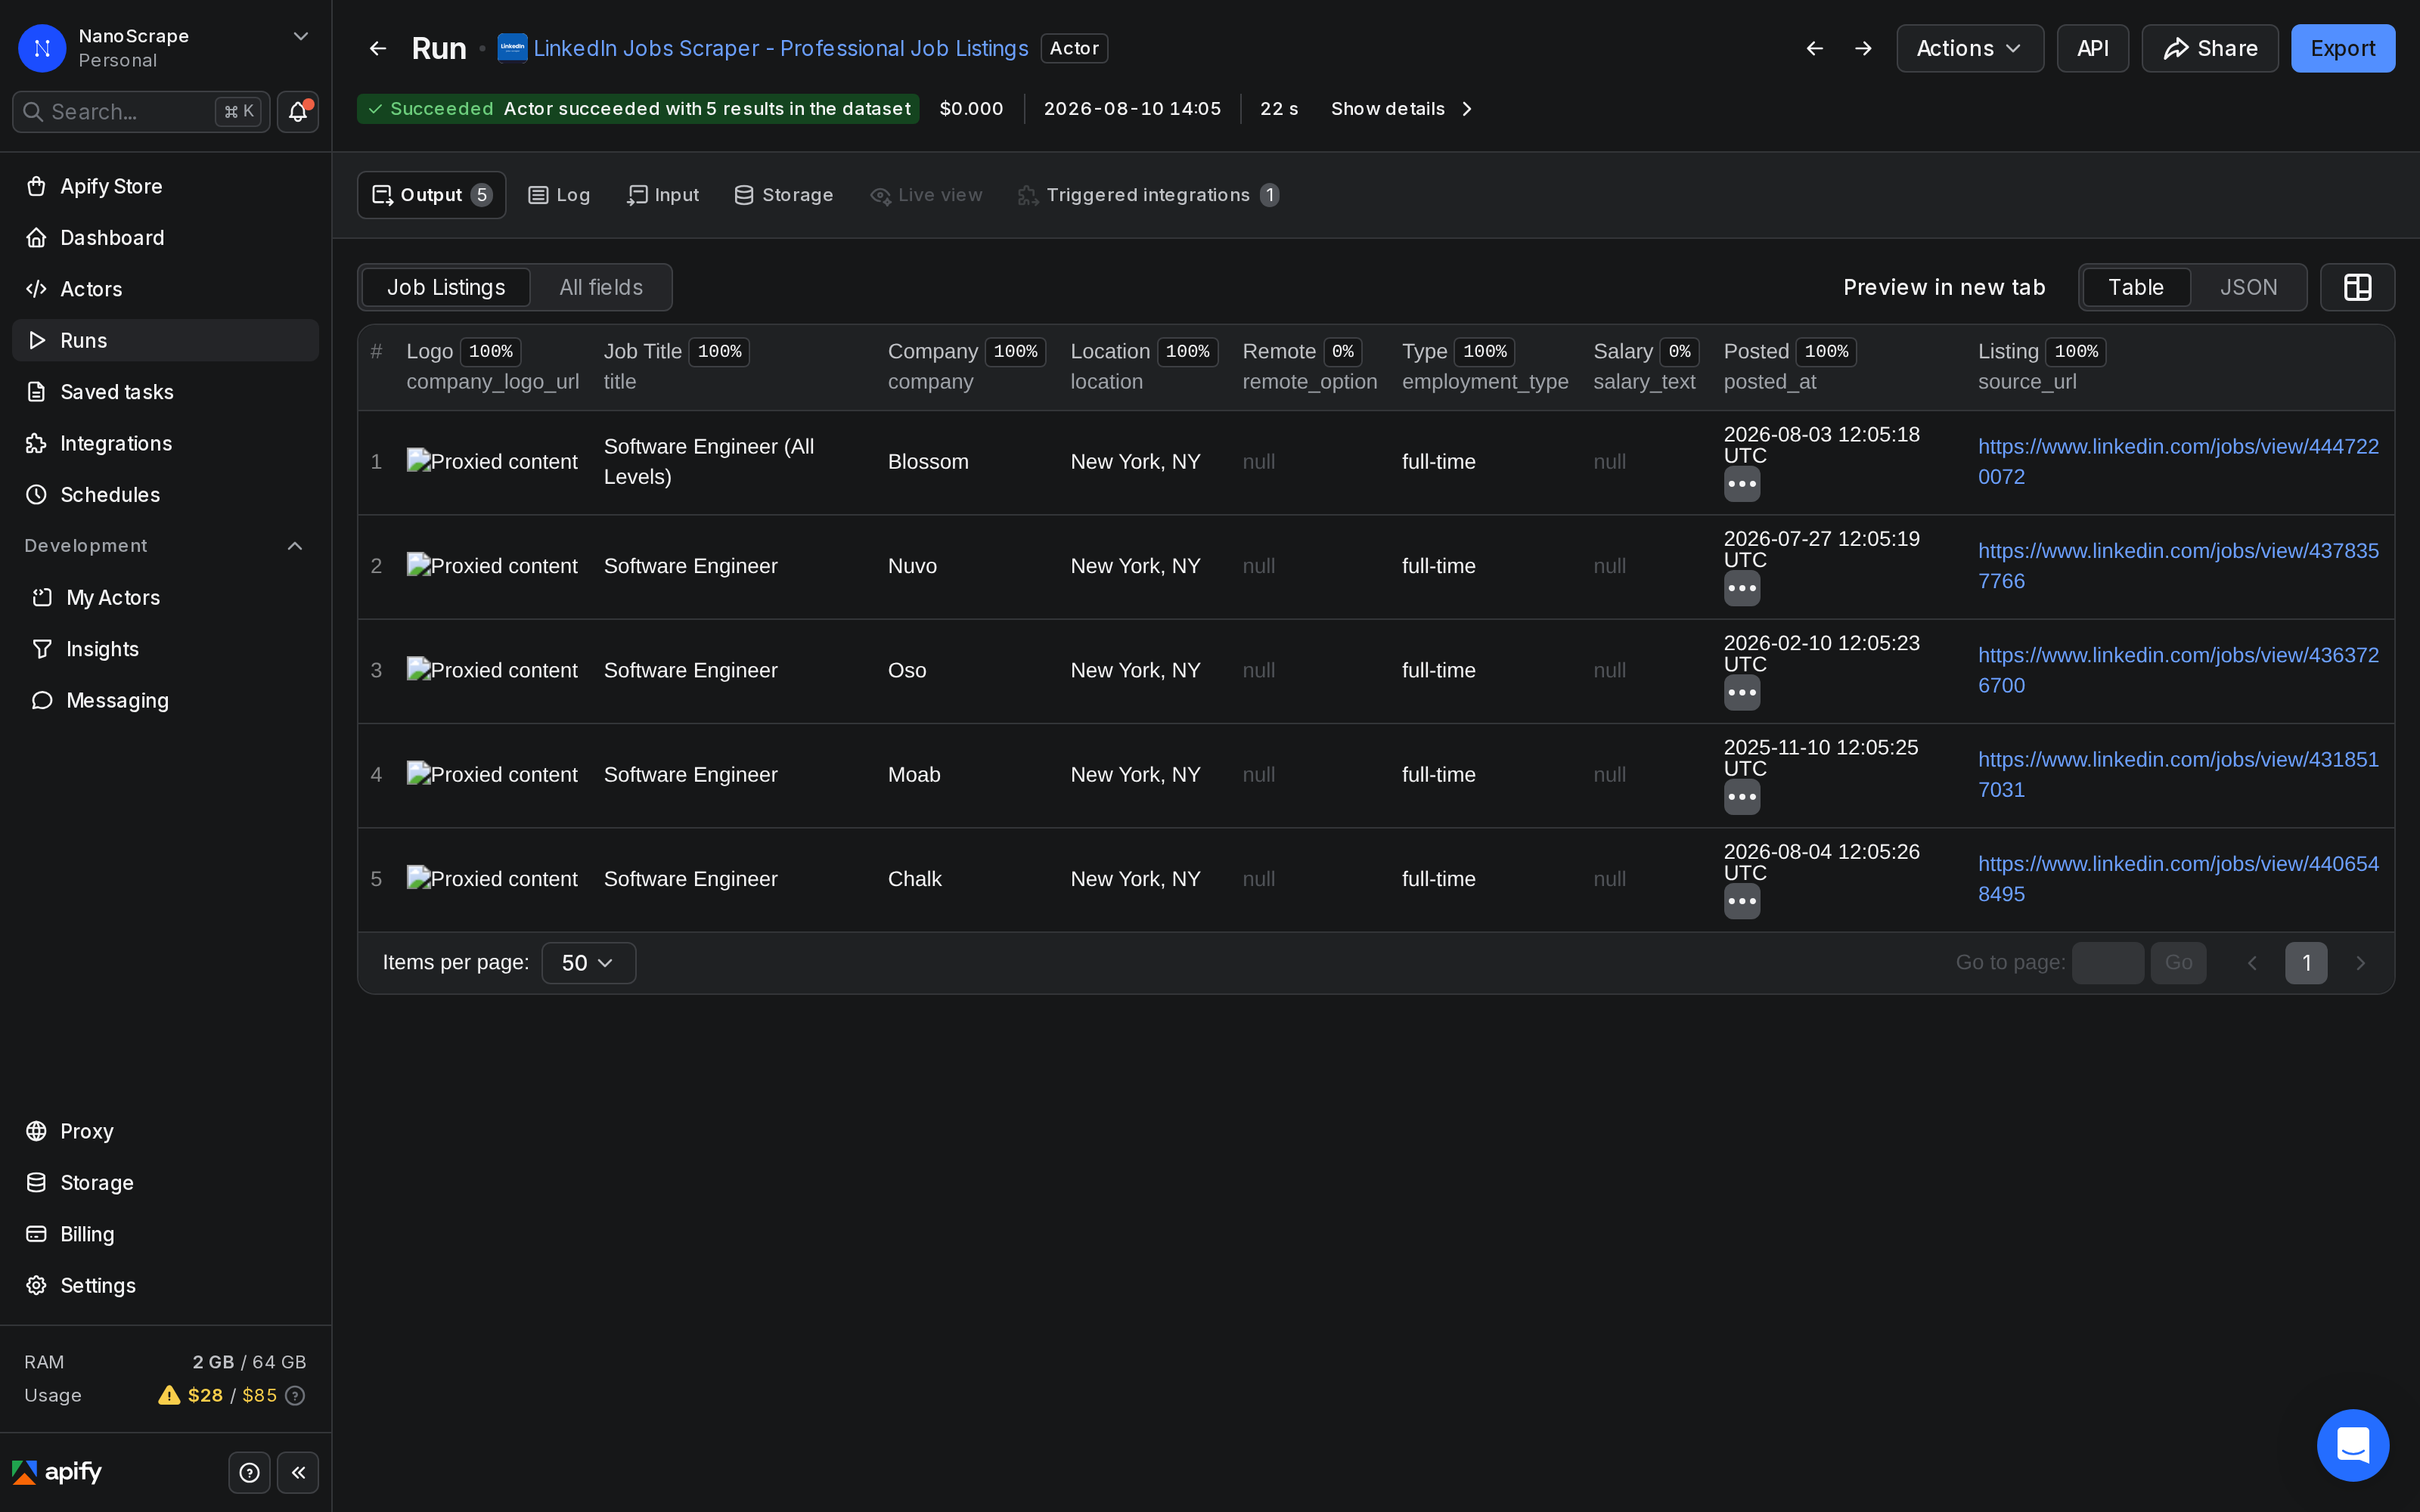Click the Go to page input
This screenshot has height=1512, width=2420.
[2107, 963]
